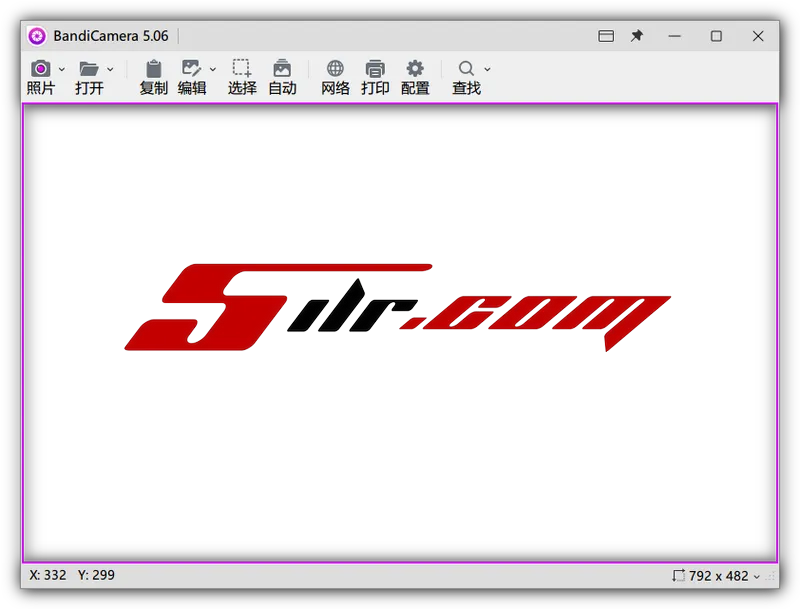Click the BandiCamera logo in title bar
The image size is (800, 609).
click(37, 36)
